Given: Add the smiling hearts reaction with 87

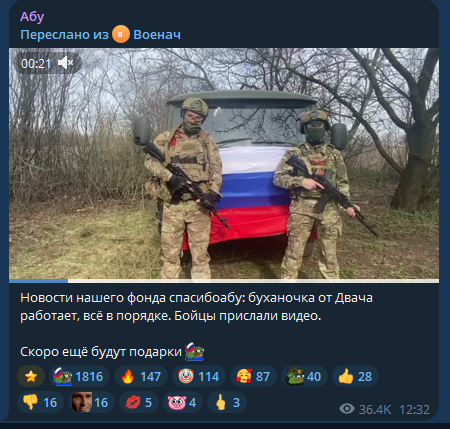Looking at the screenshot, I should (x=253, y=376).
